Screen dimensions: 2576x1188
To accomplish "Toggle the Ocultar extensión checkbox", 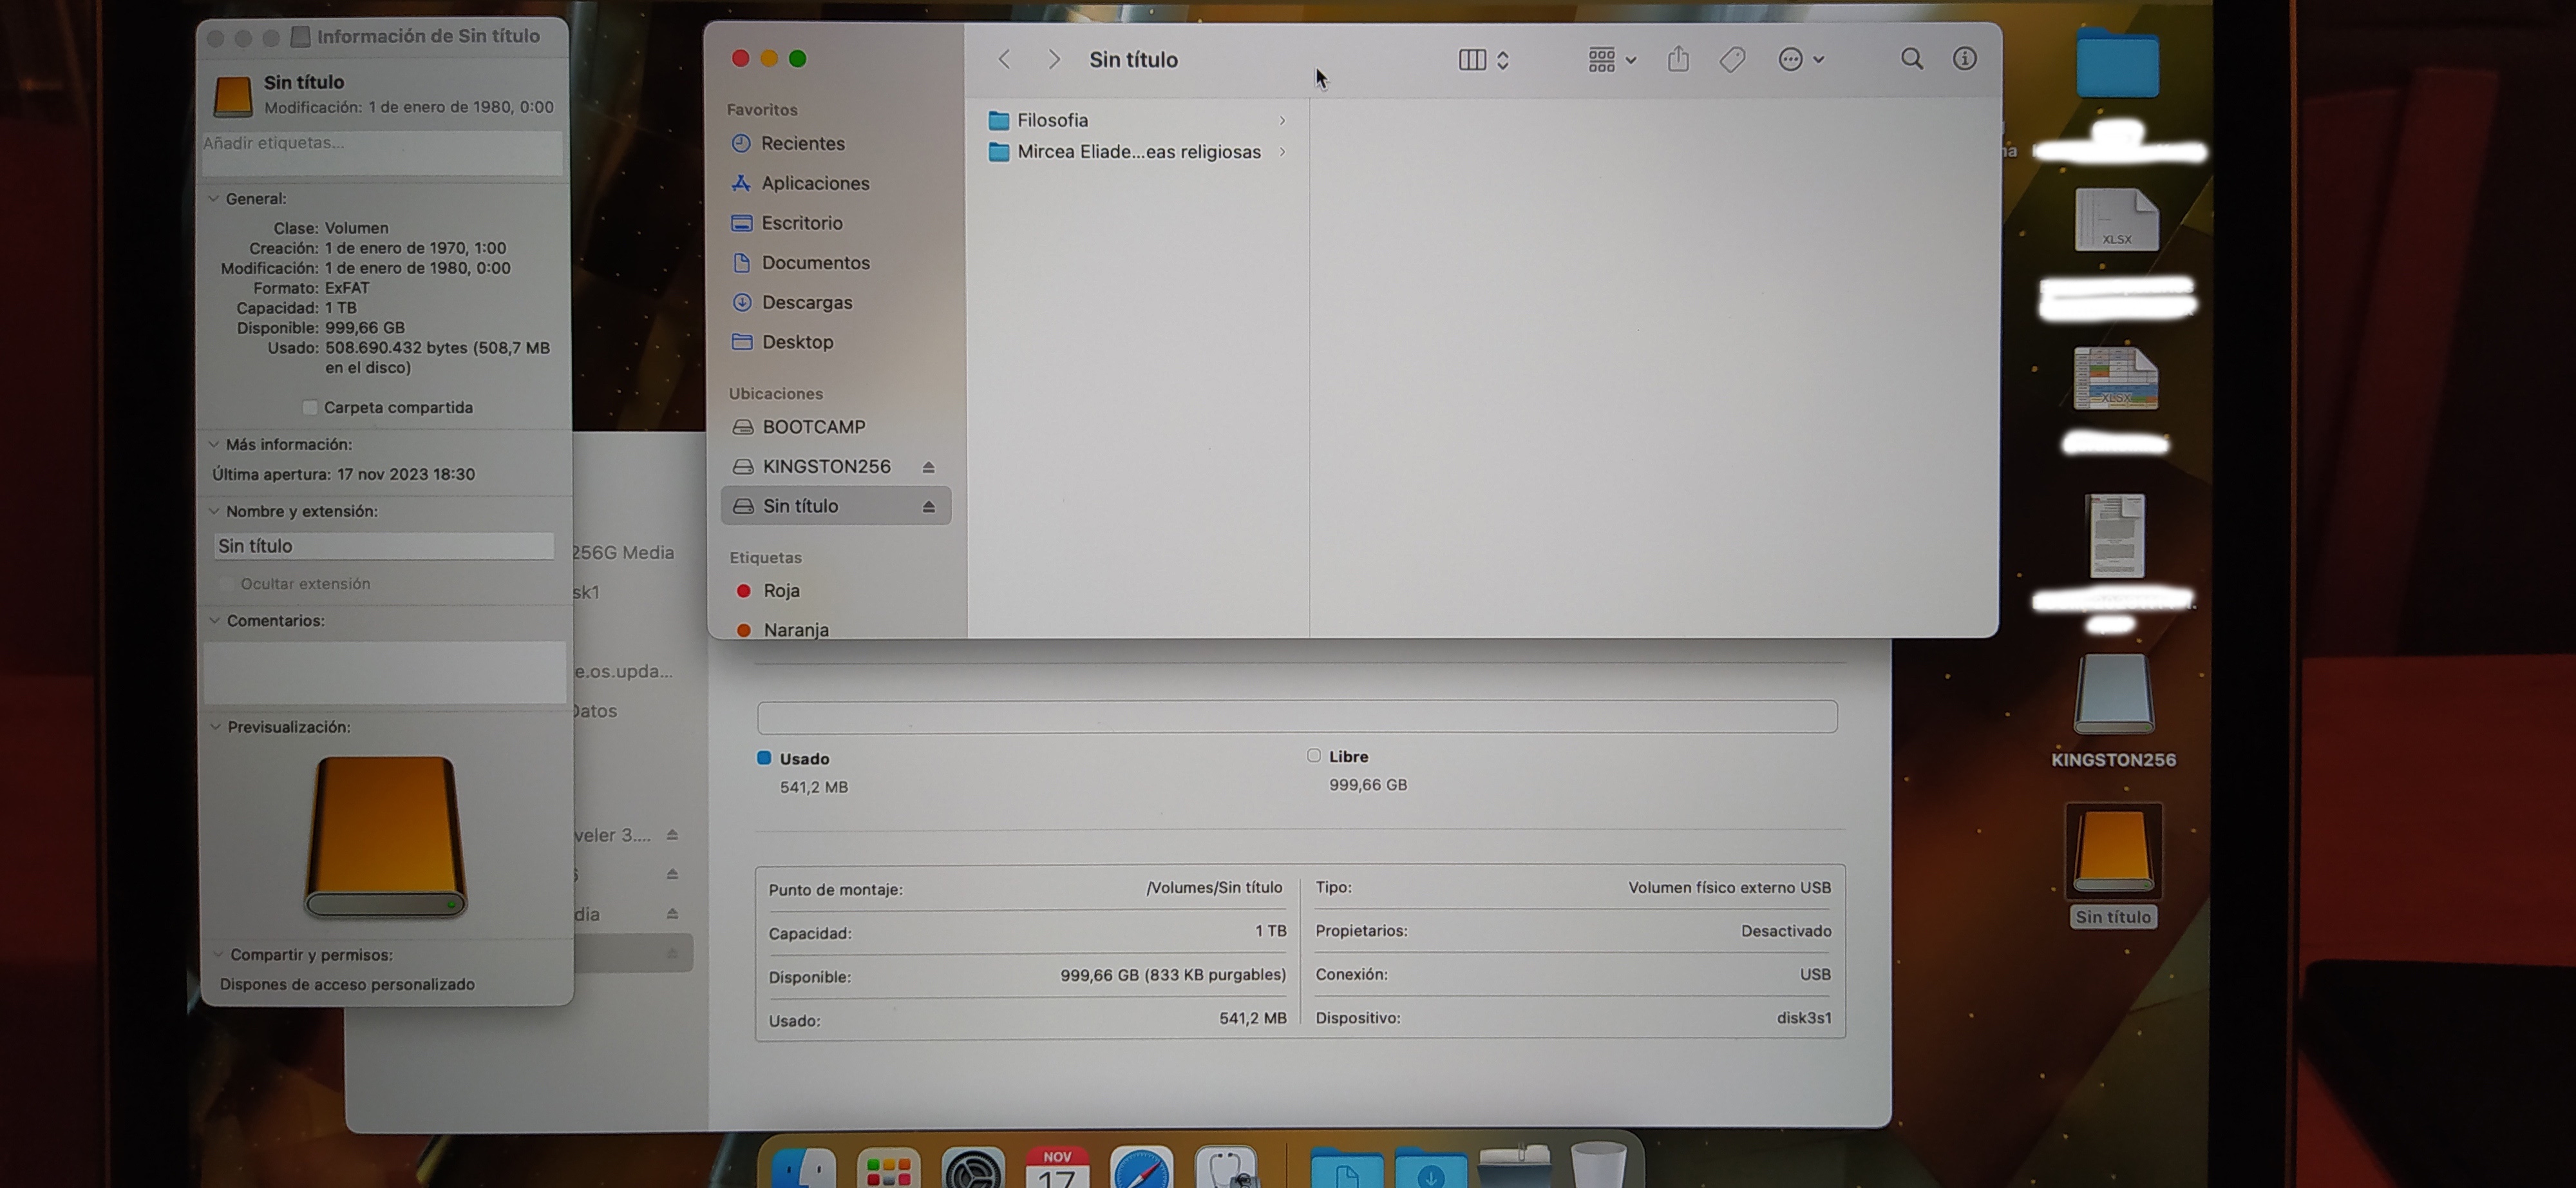I will [226, 584].
